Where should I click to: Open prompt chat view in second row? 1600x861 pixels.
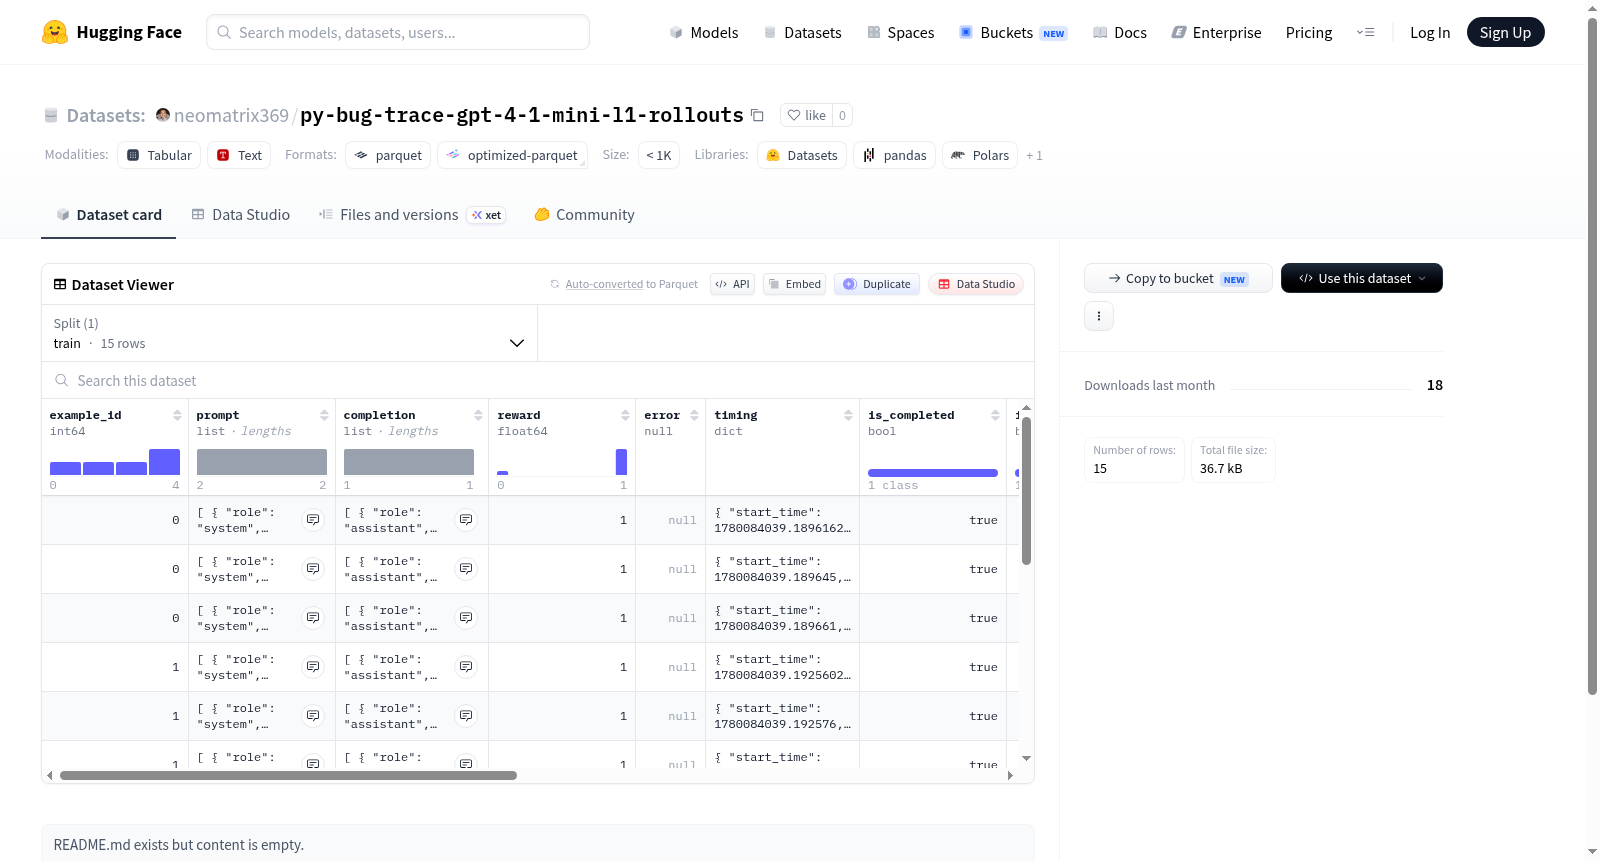click(x=313, y=569)
